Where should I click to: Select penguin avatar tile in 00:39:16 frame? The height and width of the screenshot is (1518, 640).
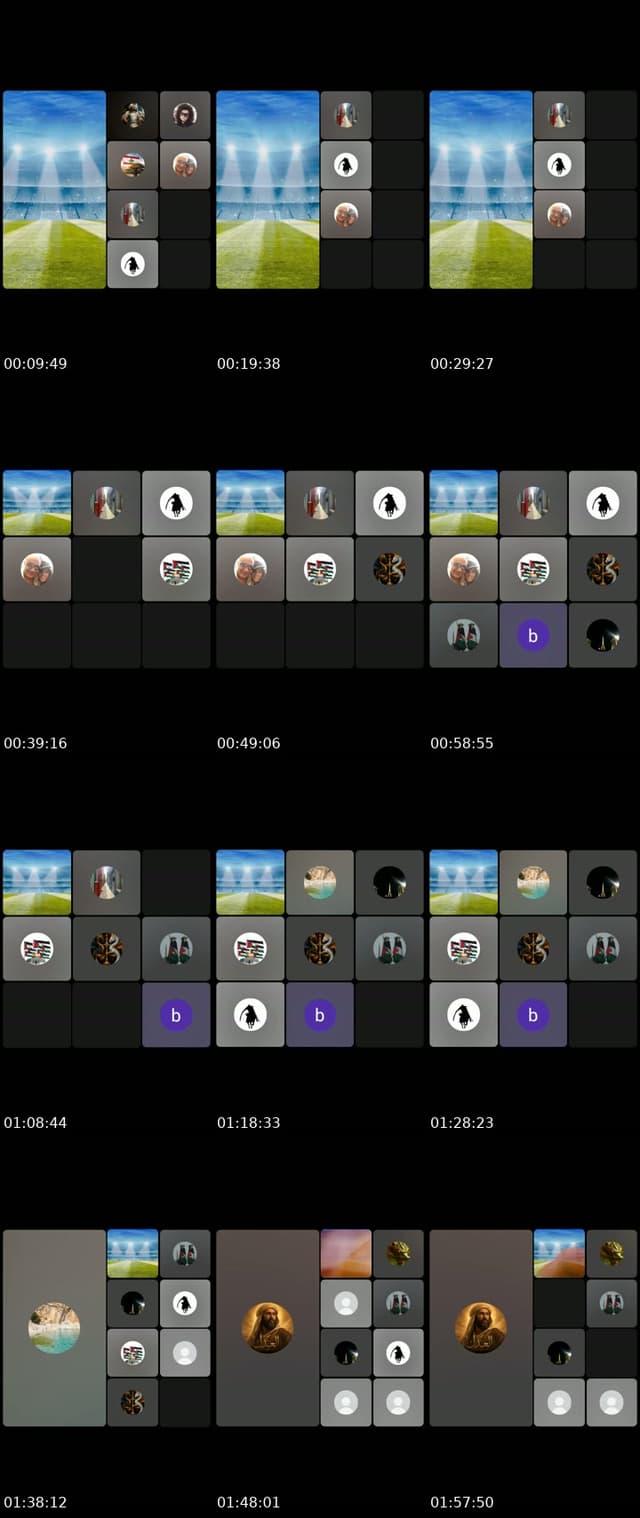[176, 503]
